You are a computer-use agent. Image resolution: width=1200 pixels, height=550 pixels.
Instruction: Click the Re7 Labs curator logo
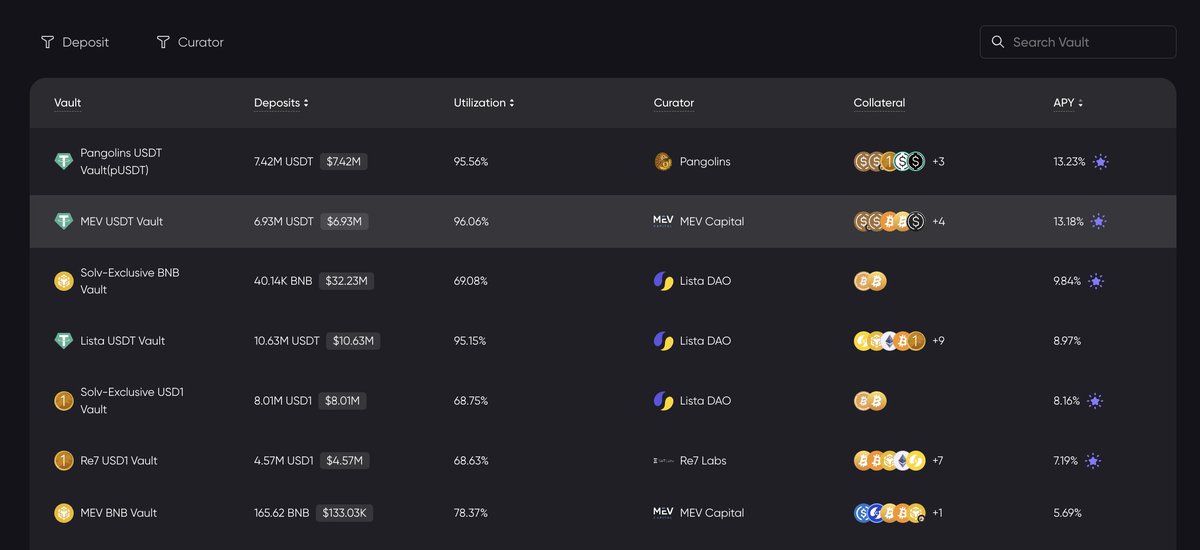[x=663, y=461]
